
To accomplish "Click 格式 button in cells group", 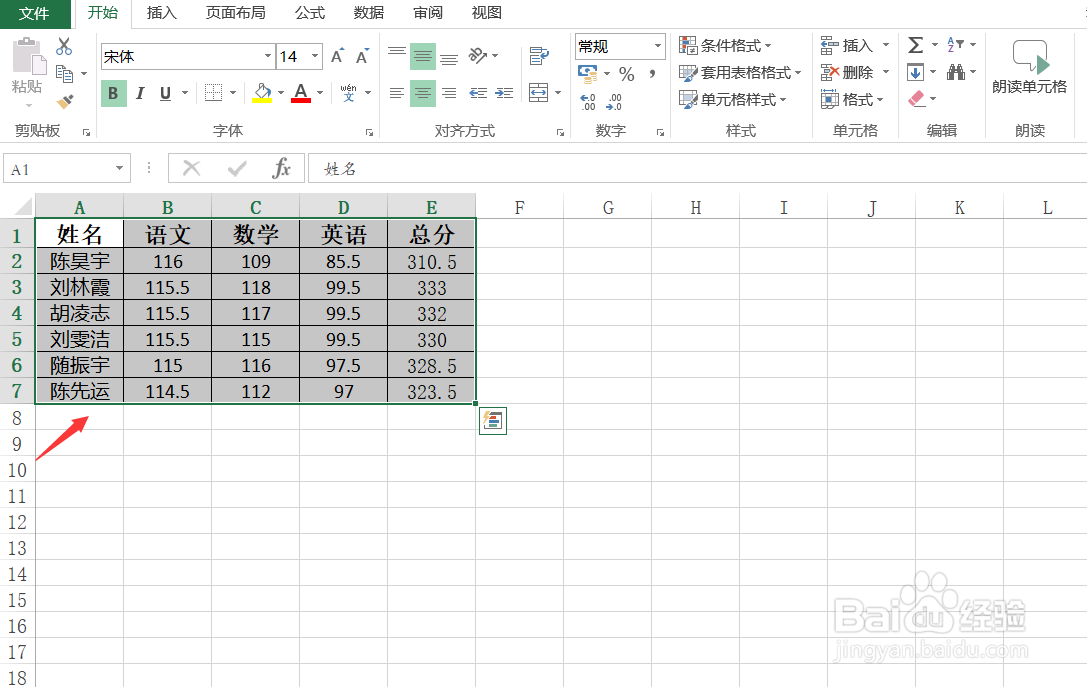I will pyautogui.click(x=852, y=100).
